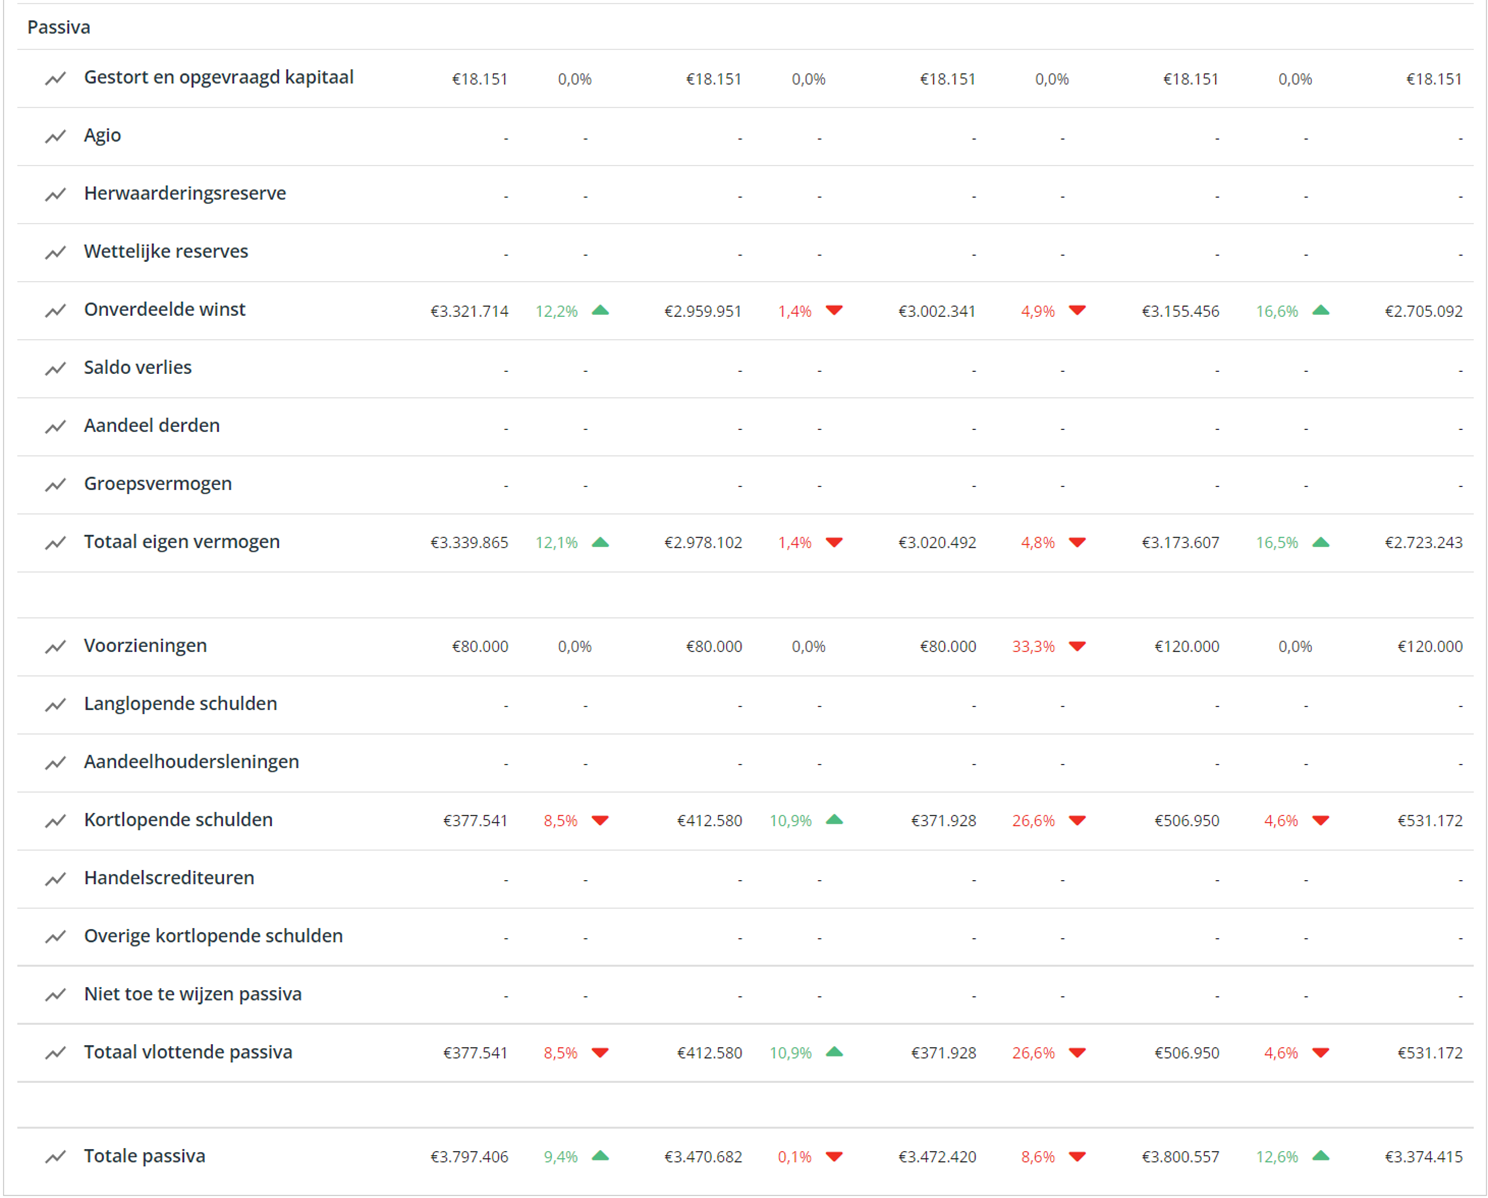Screen dimensions: 1488x1198
Task: Click trend icon beside Onverdeelde winst
Action: pyautogui.click(x=55, y=310)
